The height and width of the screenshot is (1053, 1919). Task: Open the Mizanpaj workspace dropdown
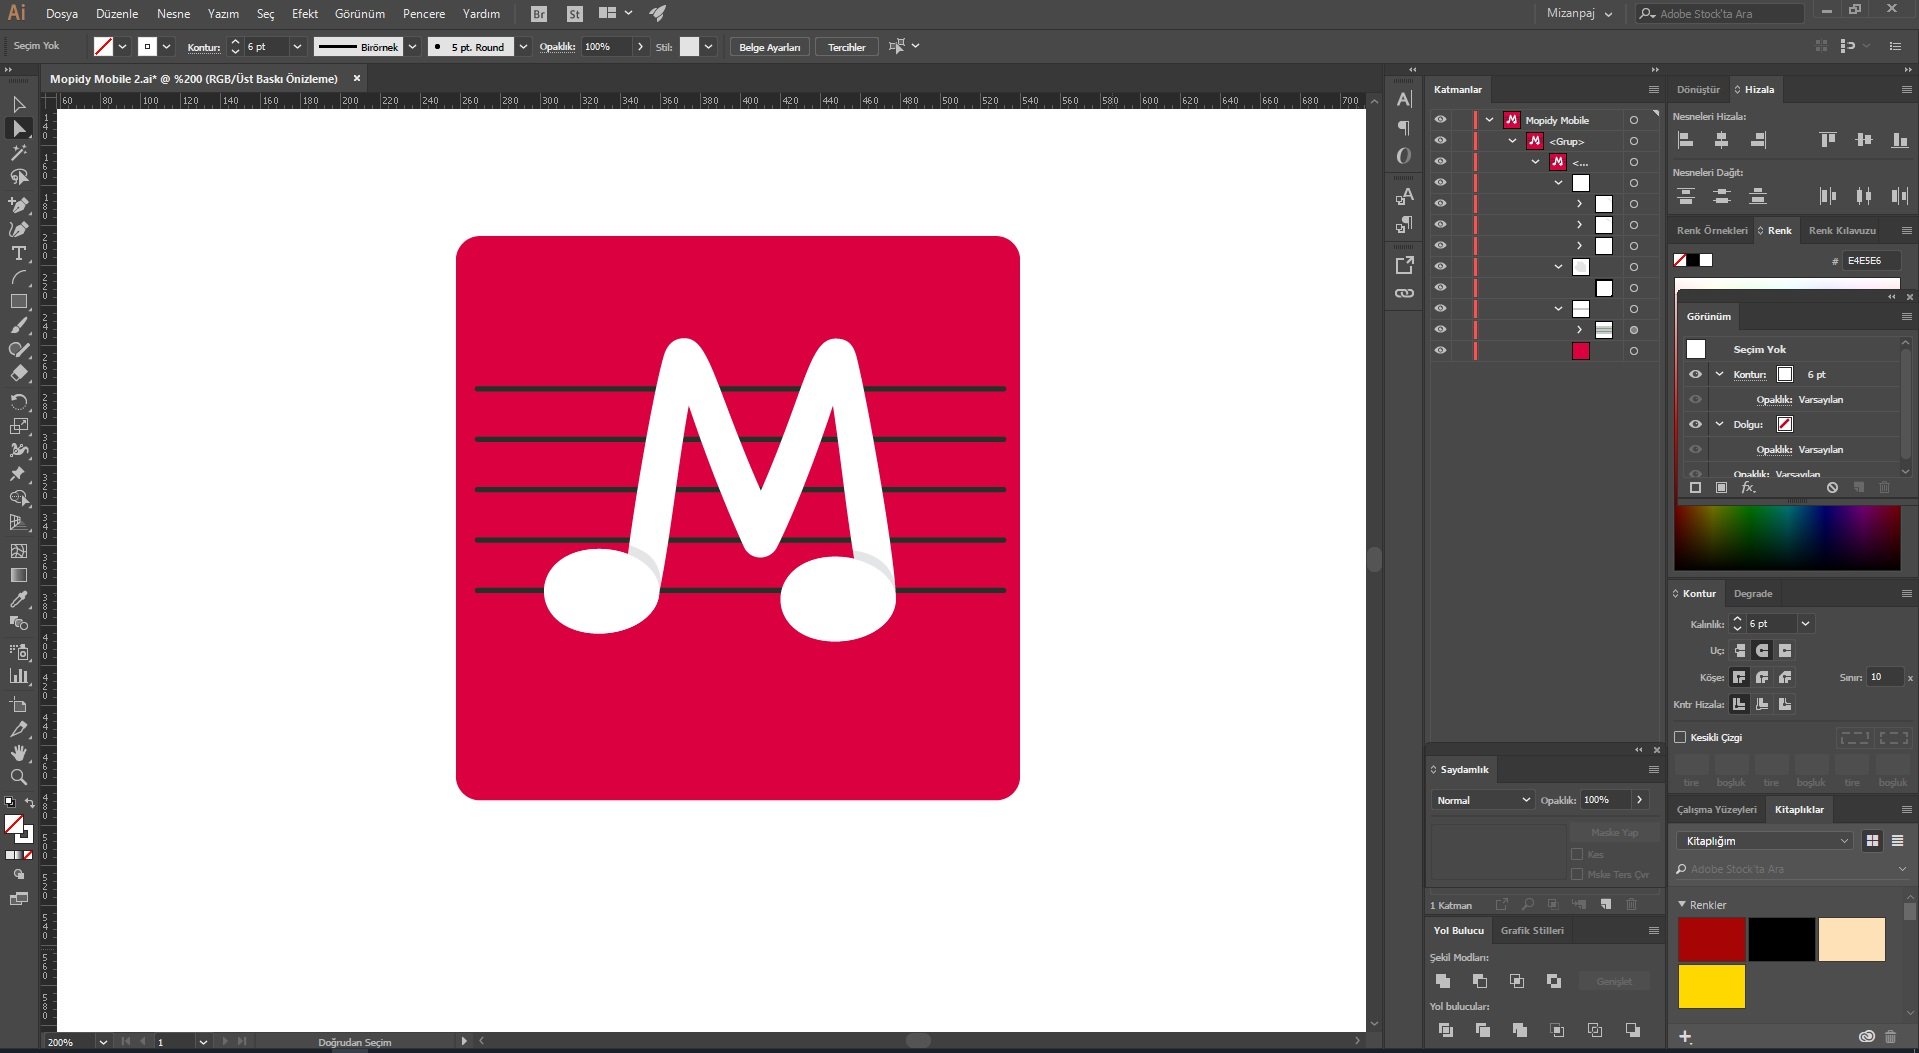point(1580,14)
